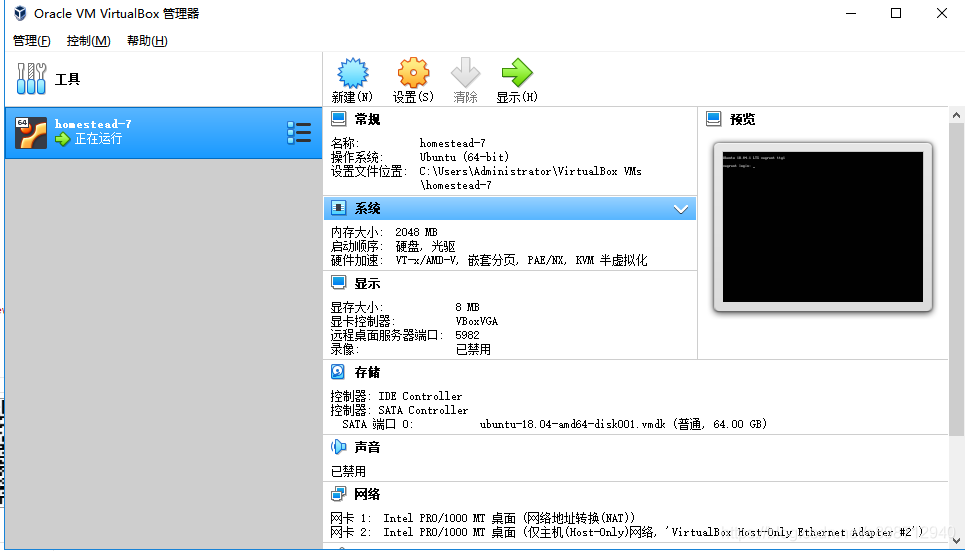
Task: Open the 帮助(H) menu
Action: tap(147, 41)
